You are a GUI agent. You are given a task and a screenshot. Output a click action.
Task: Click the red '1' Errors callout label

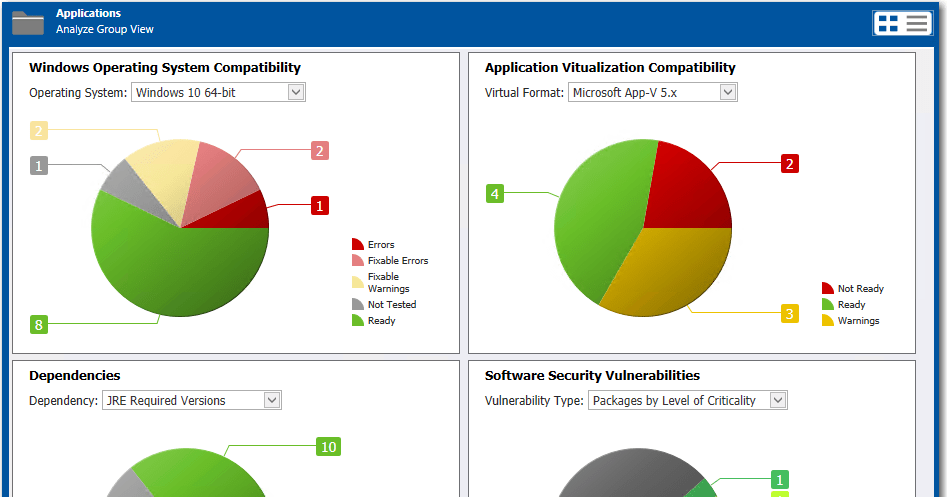(x=320, y=206)
